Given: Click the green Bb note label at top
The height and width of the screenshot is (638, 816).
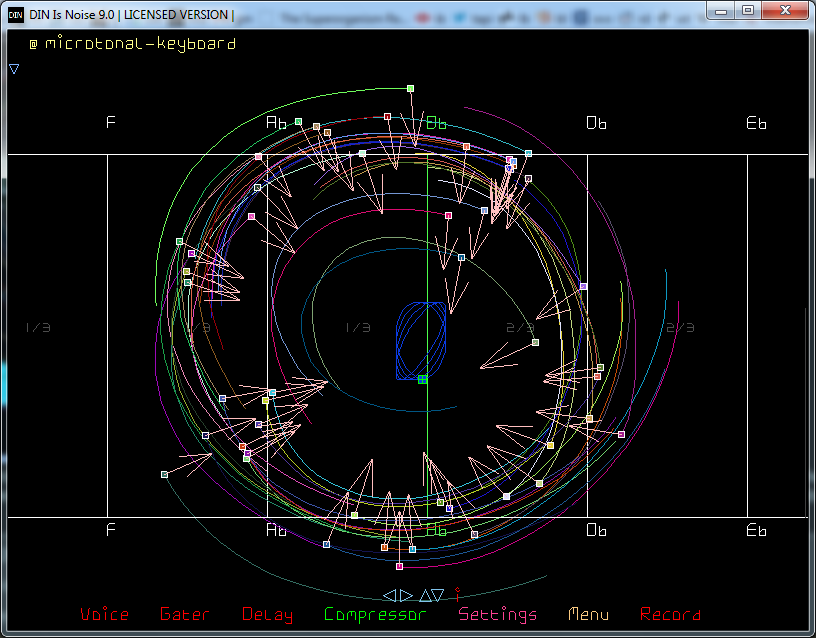Looking at the screenshot, I should point(437,123).
